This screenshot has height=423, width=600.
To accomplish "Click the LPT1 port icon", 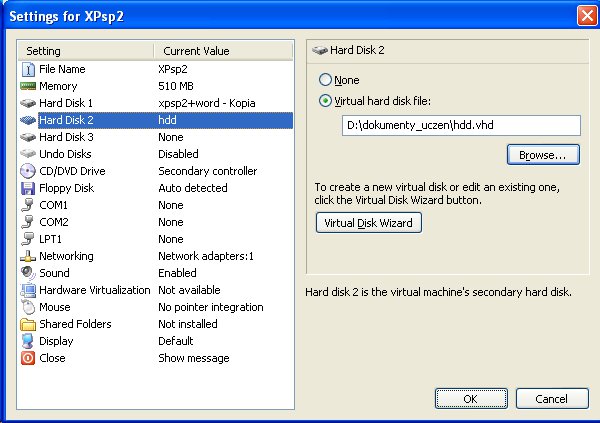I will [28, 239].
